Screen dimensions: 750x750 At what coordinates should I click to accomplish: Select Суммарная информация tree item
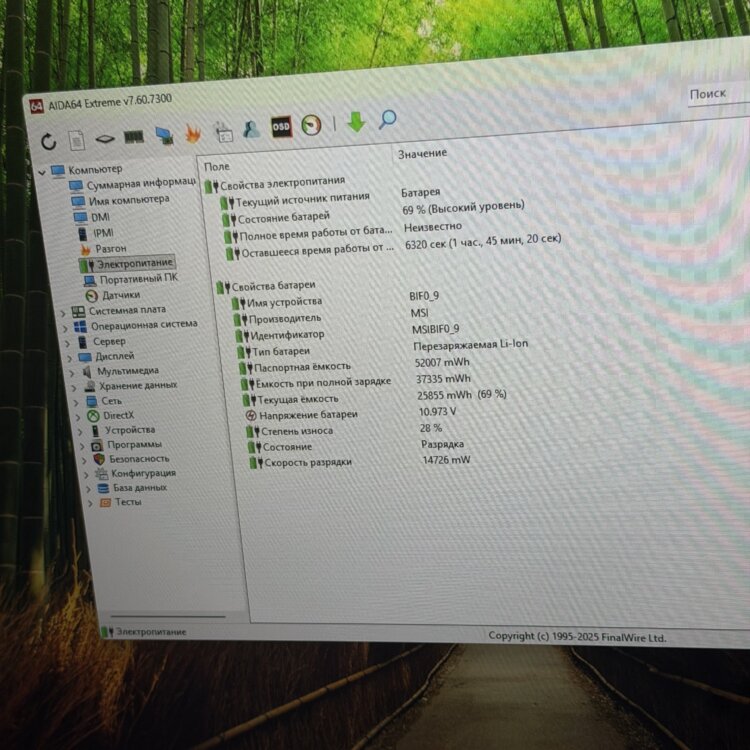click(140, 184)
